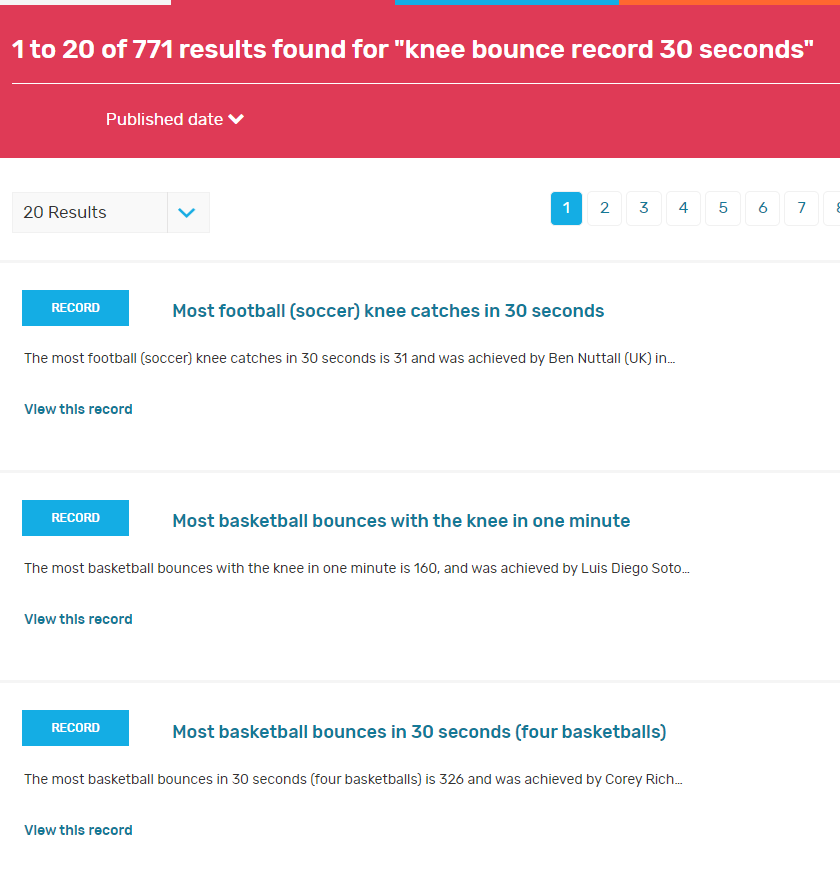Select the 160 bounces description text
The image size is (840, 880).
click(x=357, y=568)
